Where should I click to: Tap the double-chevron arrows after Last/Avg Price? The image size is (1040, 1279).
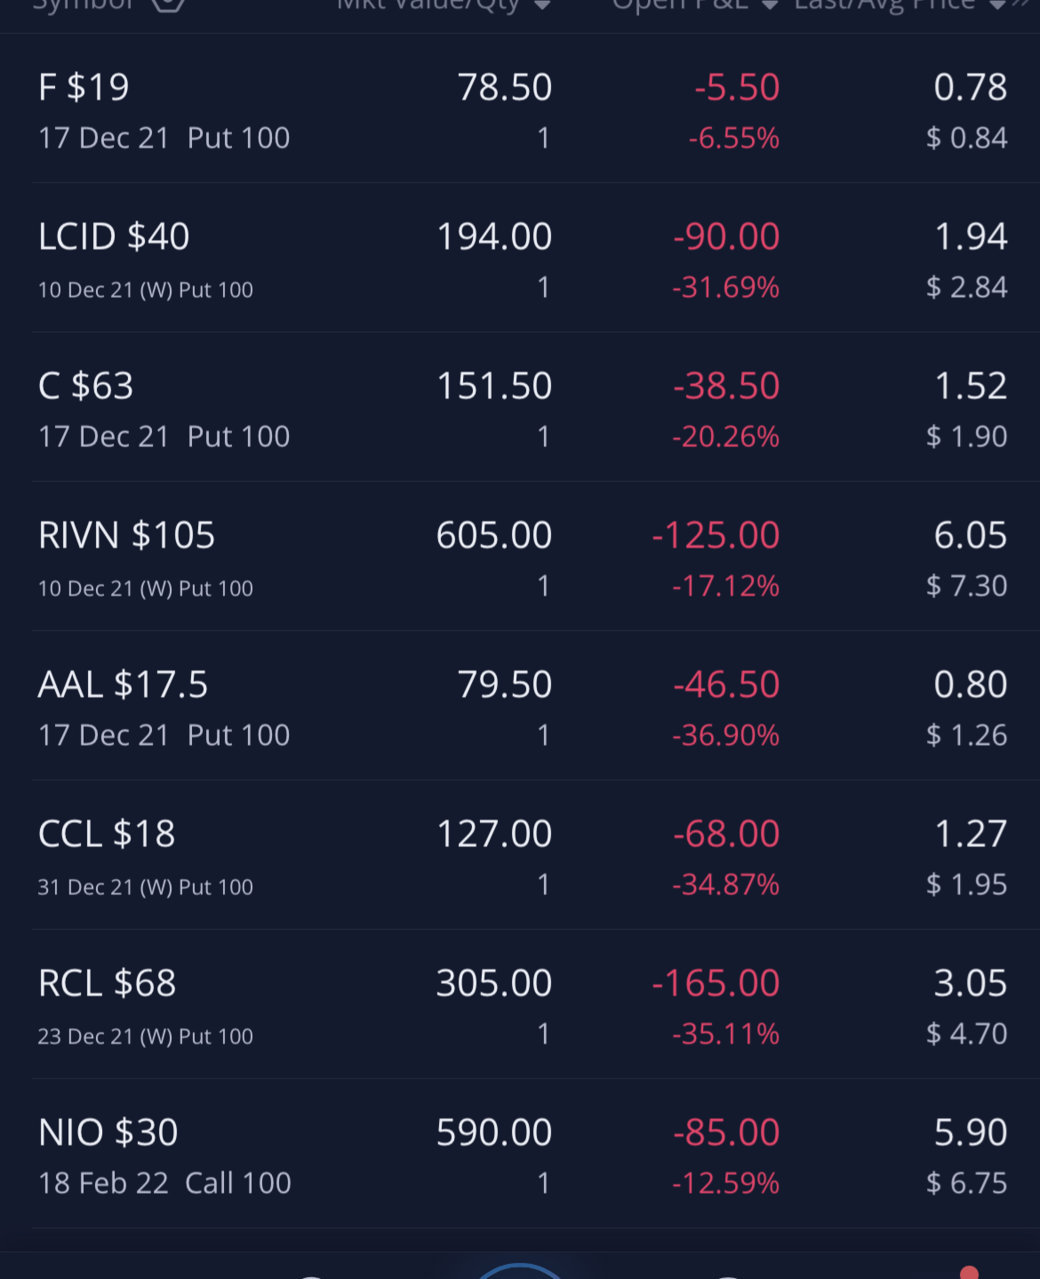point(1021,3)
